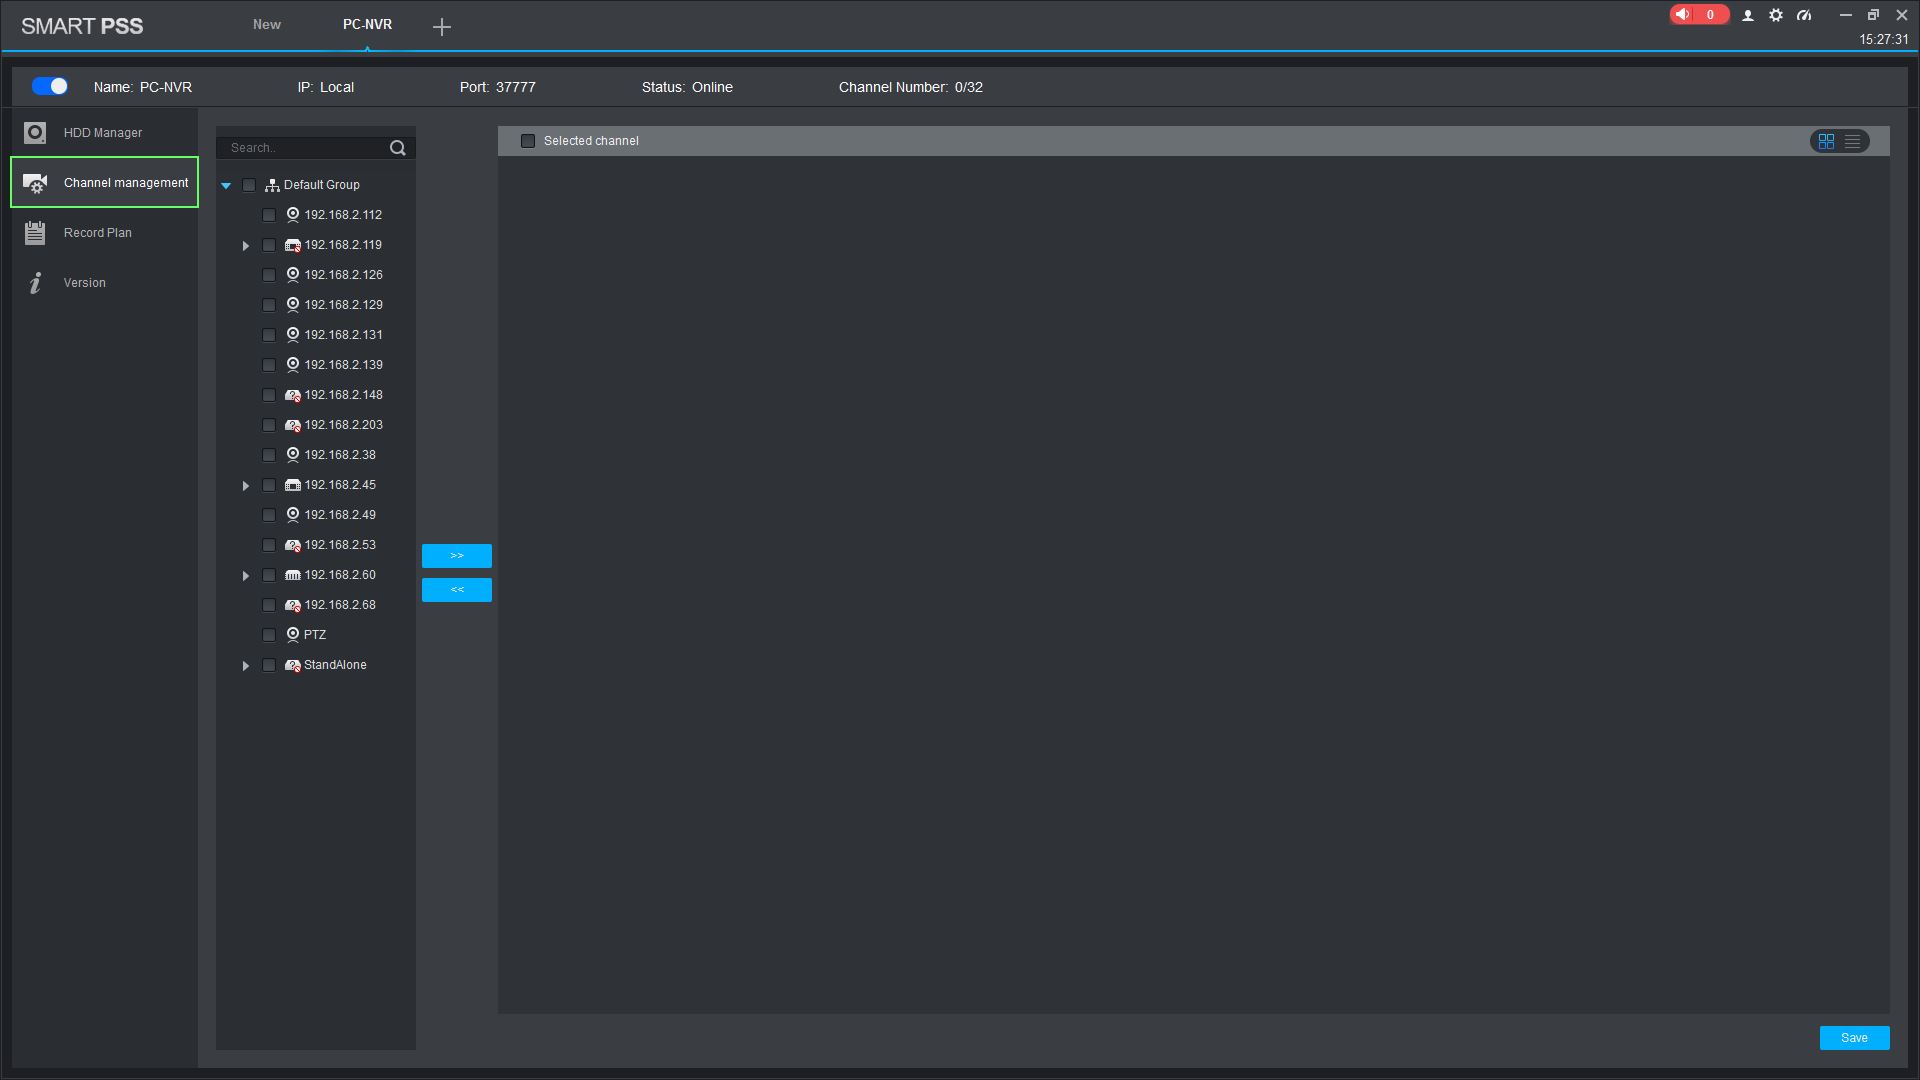Tick checkbox for 192.168.2.112
This screenshot has height=1080, width=1920.
click(269, 215)
